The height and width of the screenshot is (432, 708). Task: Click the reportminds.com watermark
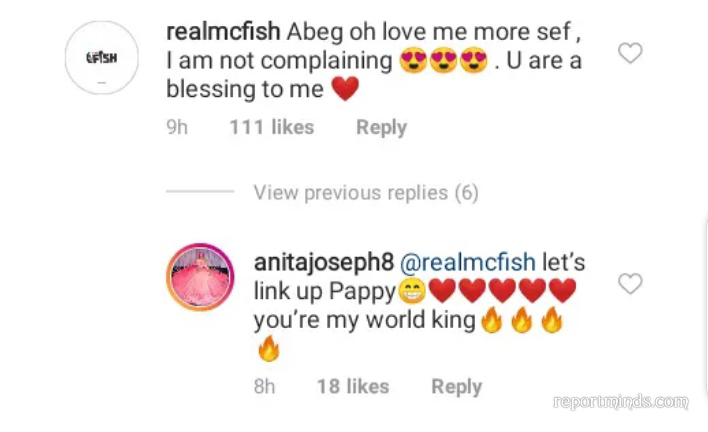pos(621,401)
